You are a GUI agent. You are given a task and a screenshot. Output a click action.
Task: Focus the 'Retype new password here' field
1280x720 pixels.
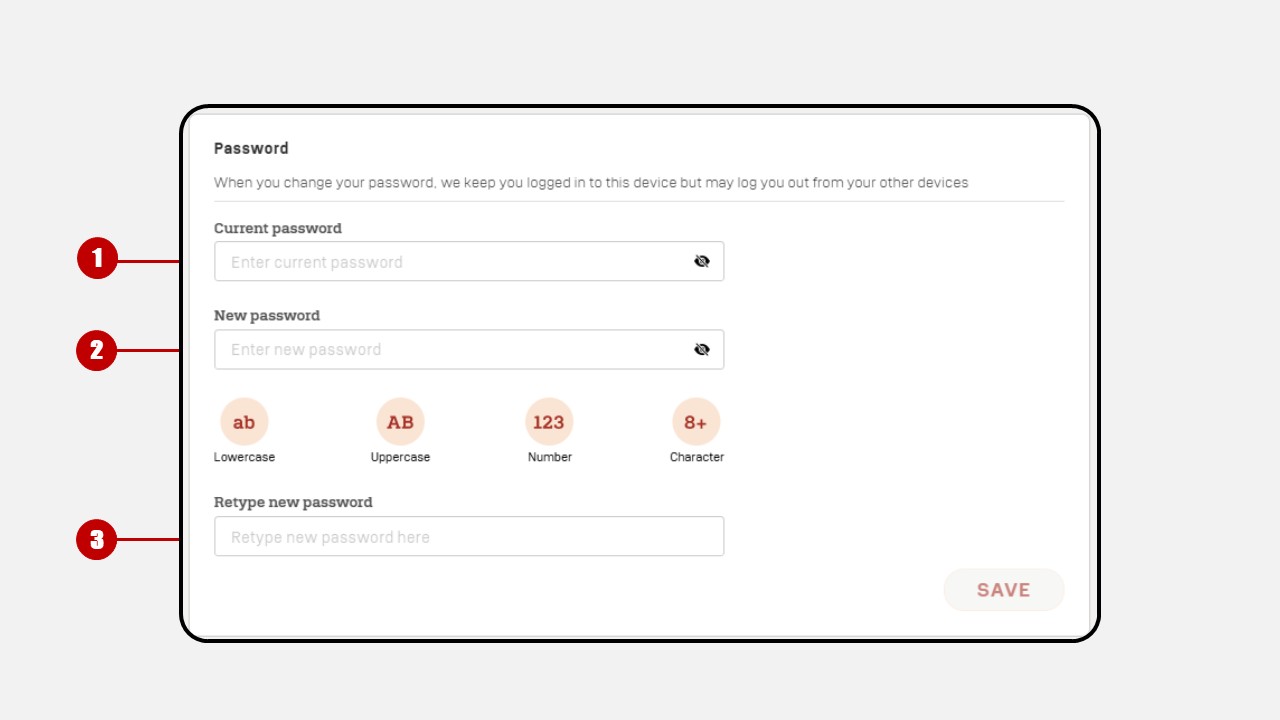(x=469, y=537)
